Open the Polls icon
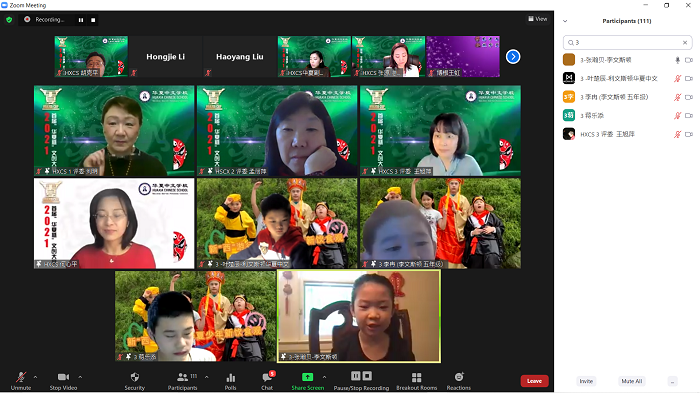The height and width of the screenshot is (393, 700). 230,377
